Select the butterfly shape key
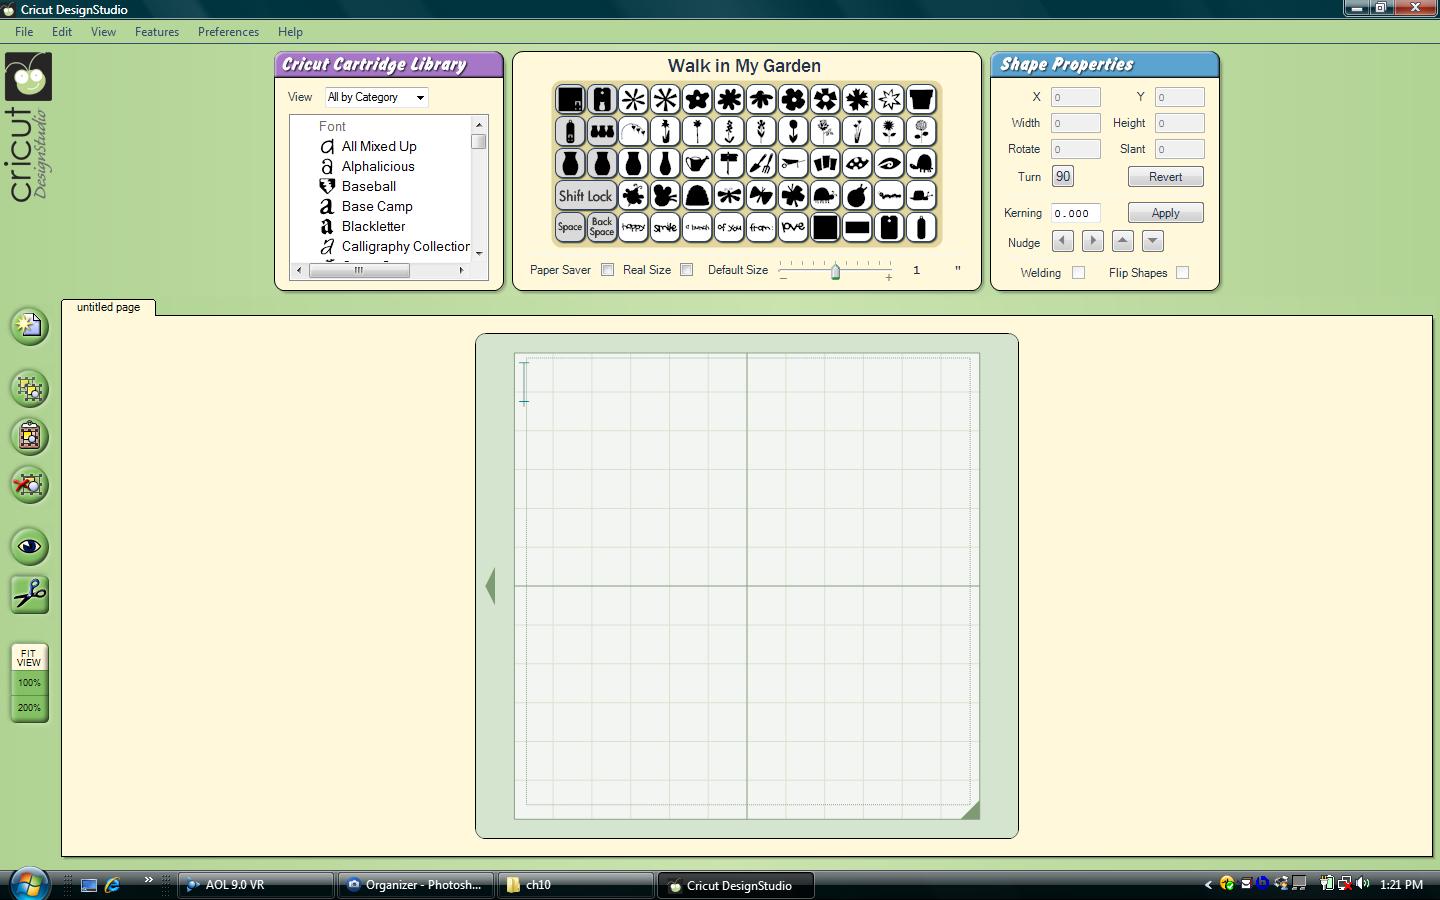The width and height of the screenshot is (1440, 900). pos(761,195)
